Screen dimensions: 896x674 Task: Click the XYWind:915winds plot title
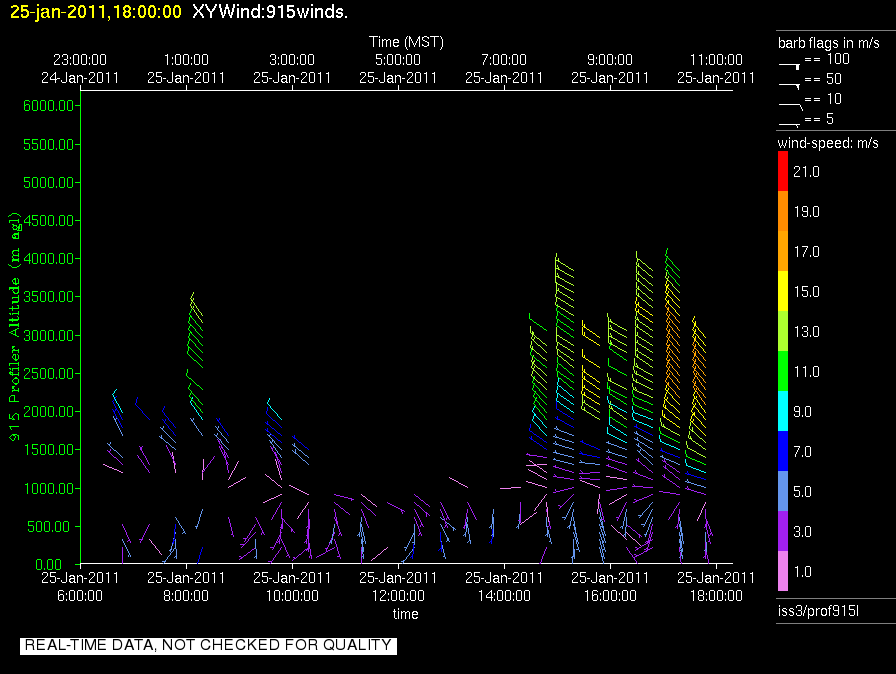point(270,12)
